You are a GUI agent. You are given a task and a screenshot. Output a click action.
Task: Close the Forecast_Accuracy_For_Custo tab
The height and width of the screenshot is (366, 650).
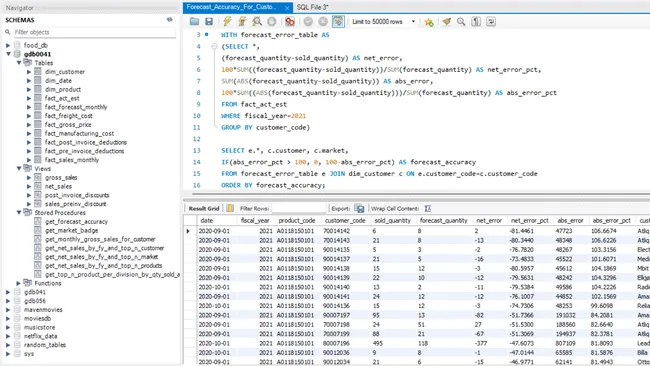[287, 7]
